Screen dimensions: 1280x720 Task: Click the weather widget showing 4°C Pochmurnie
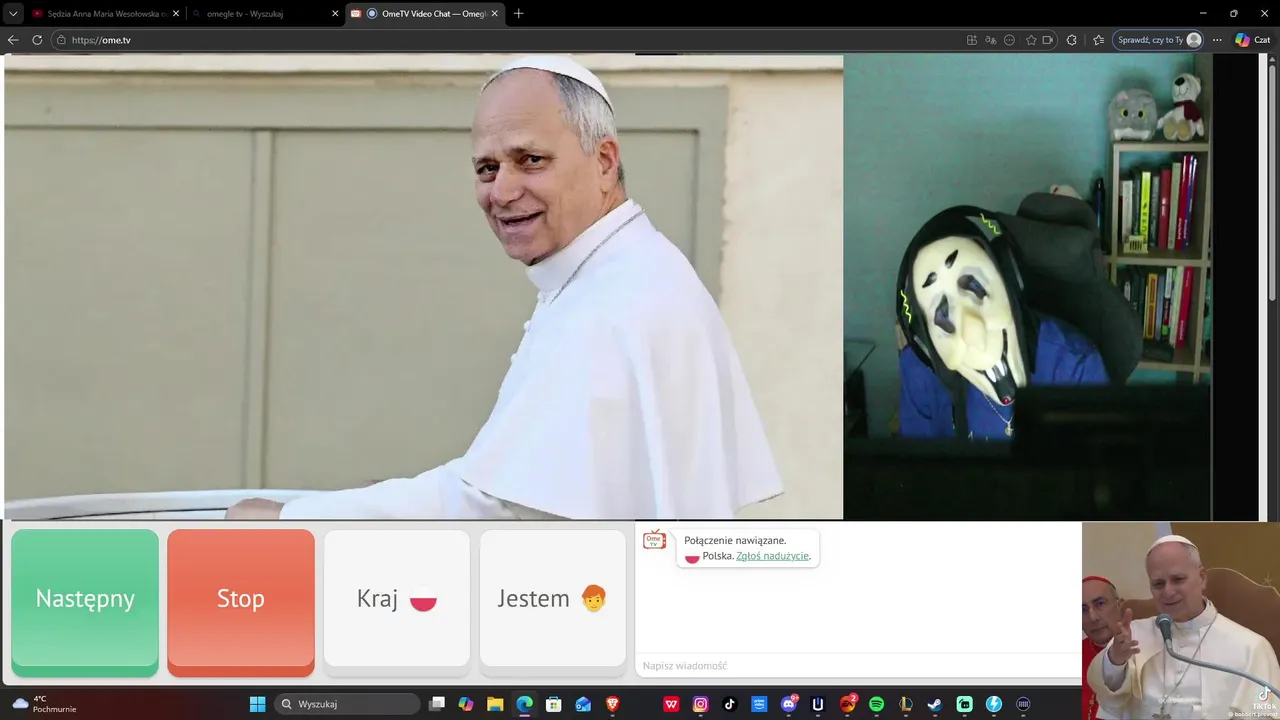coord(45,704)
